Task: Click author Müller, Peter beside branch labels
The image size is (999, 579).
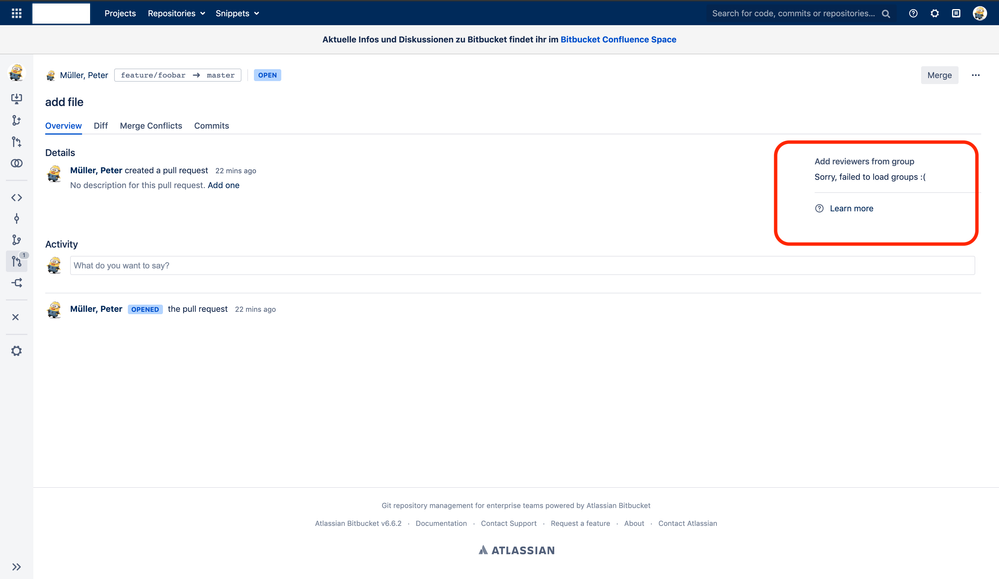Action: pyautogui.click(x=83, y=75)
